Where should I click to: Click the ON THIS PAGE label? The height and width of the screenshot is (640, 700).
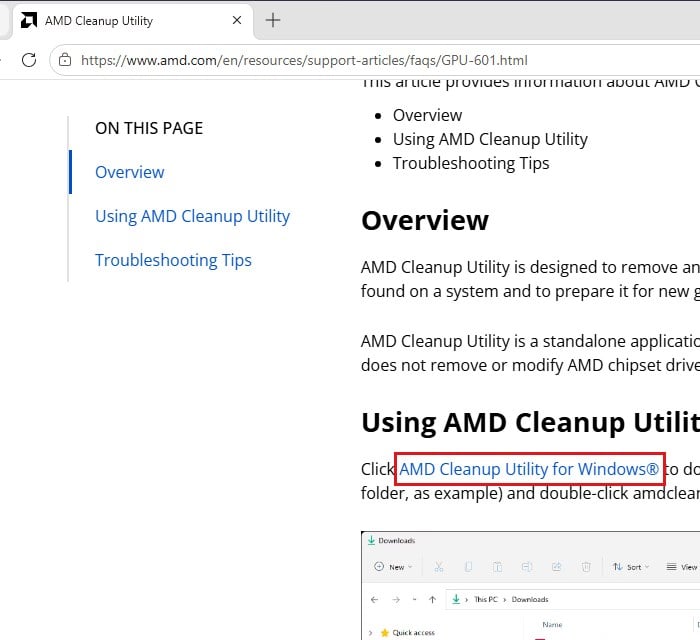tap(149, 128)
